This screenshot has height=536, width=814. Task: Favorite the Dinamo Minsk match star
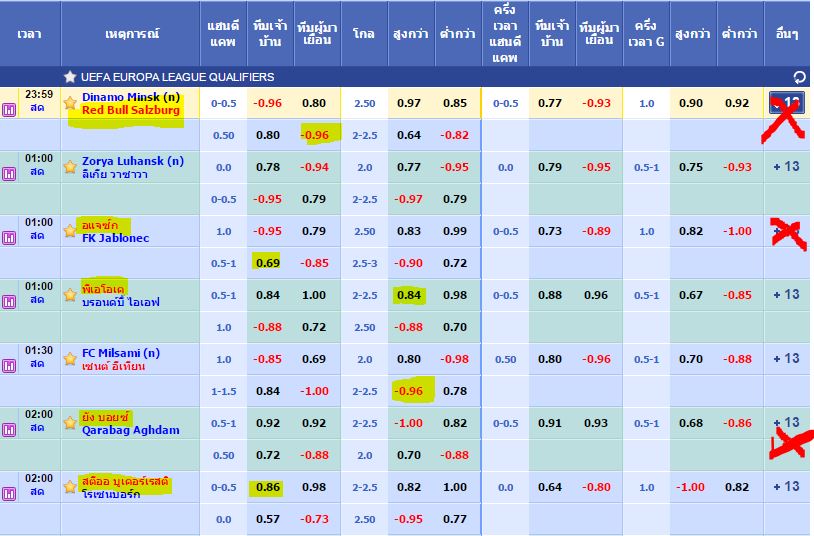[70, 102]
